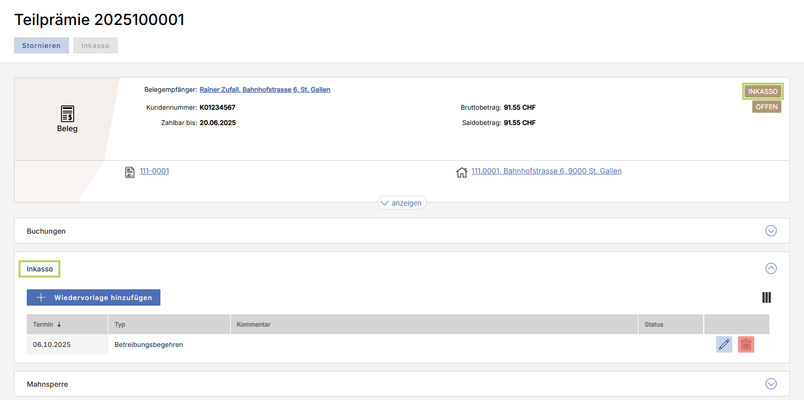Open the table column settings icon
The height and width of the screenshot is (400, 804).
(x=766, y=297)
